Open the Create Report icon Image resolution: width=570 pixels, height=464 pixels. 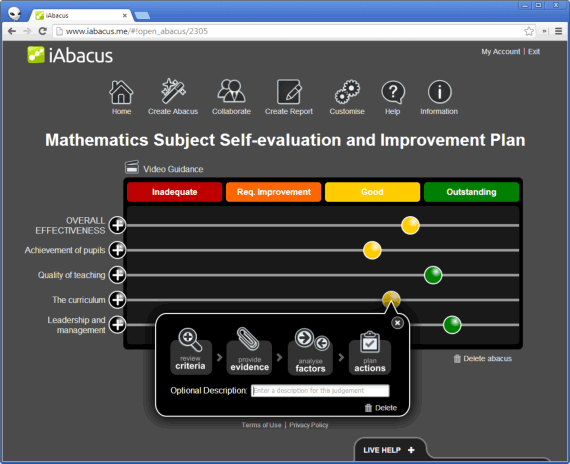click(289, 92)
